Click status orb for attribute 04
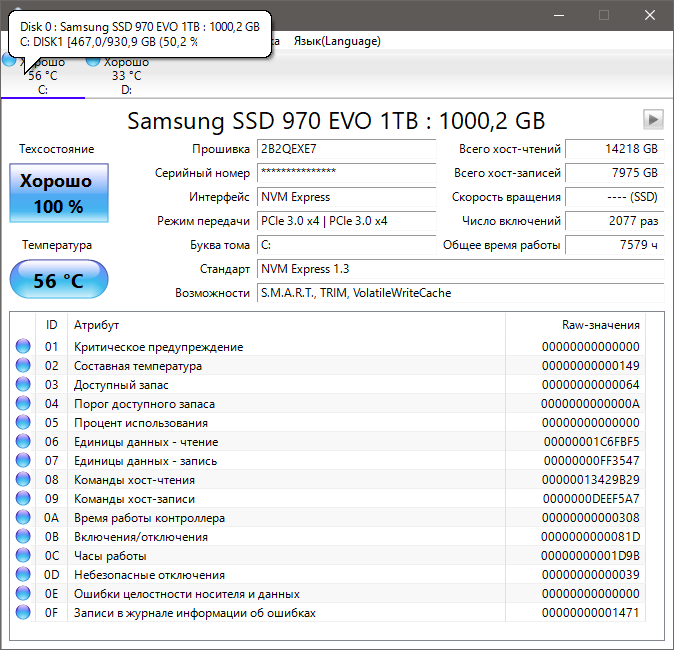This screenshot has height=650, width=674. coord(23,403)
